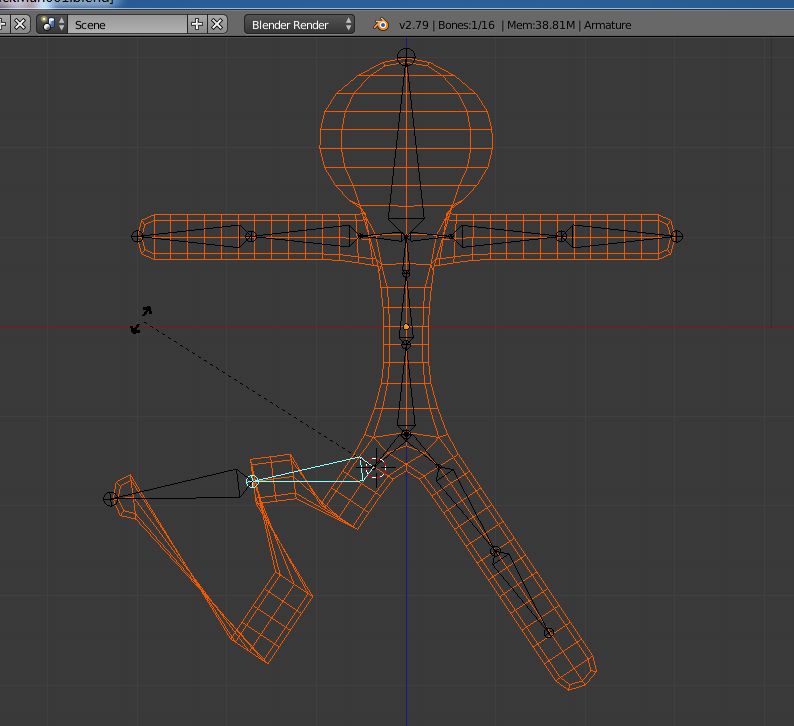The height and width of the screenshot is (726, 794).
Task: Select the inner bone of the left arm
Action: (x=304, y=236)
